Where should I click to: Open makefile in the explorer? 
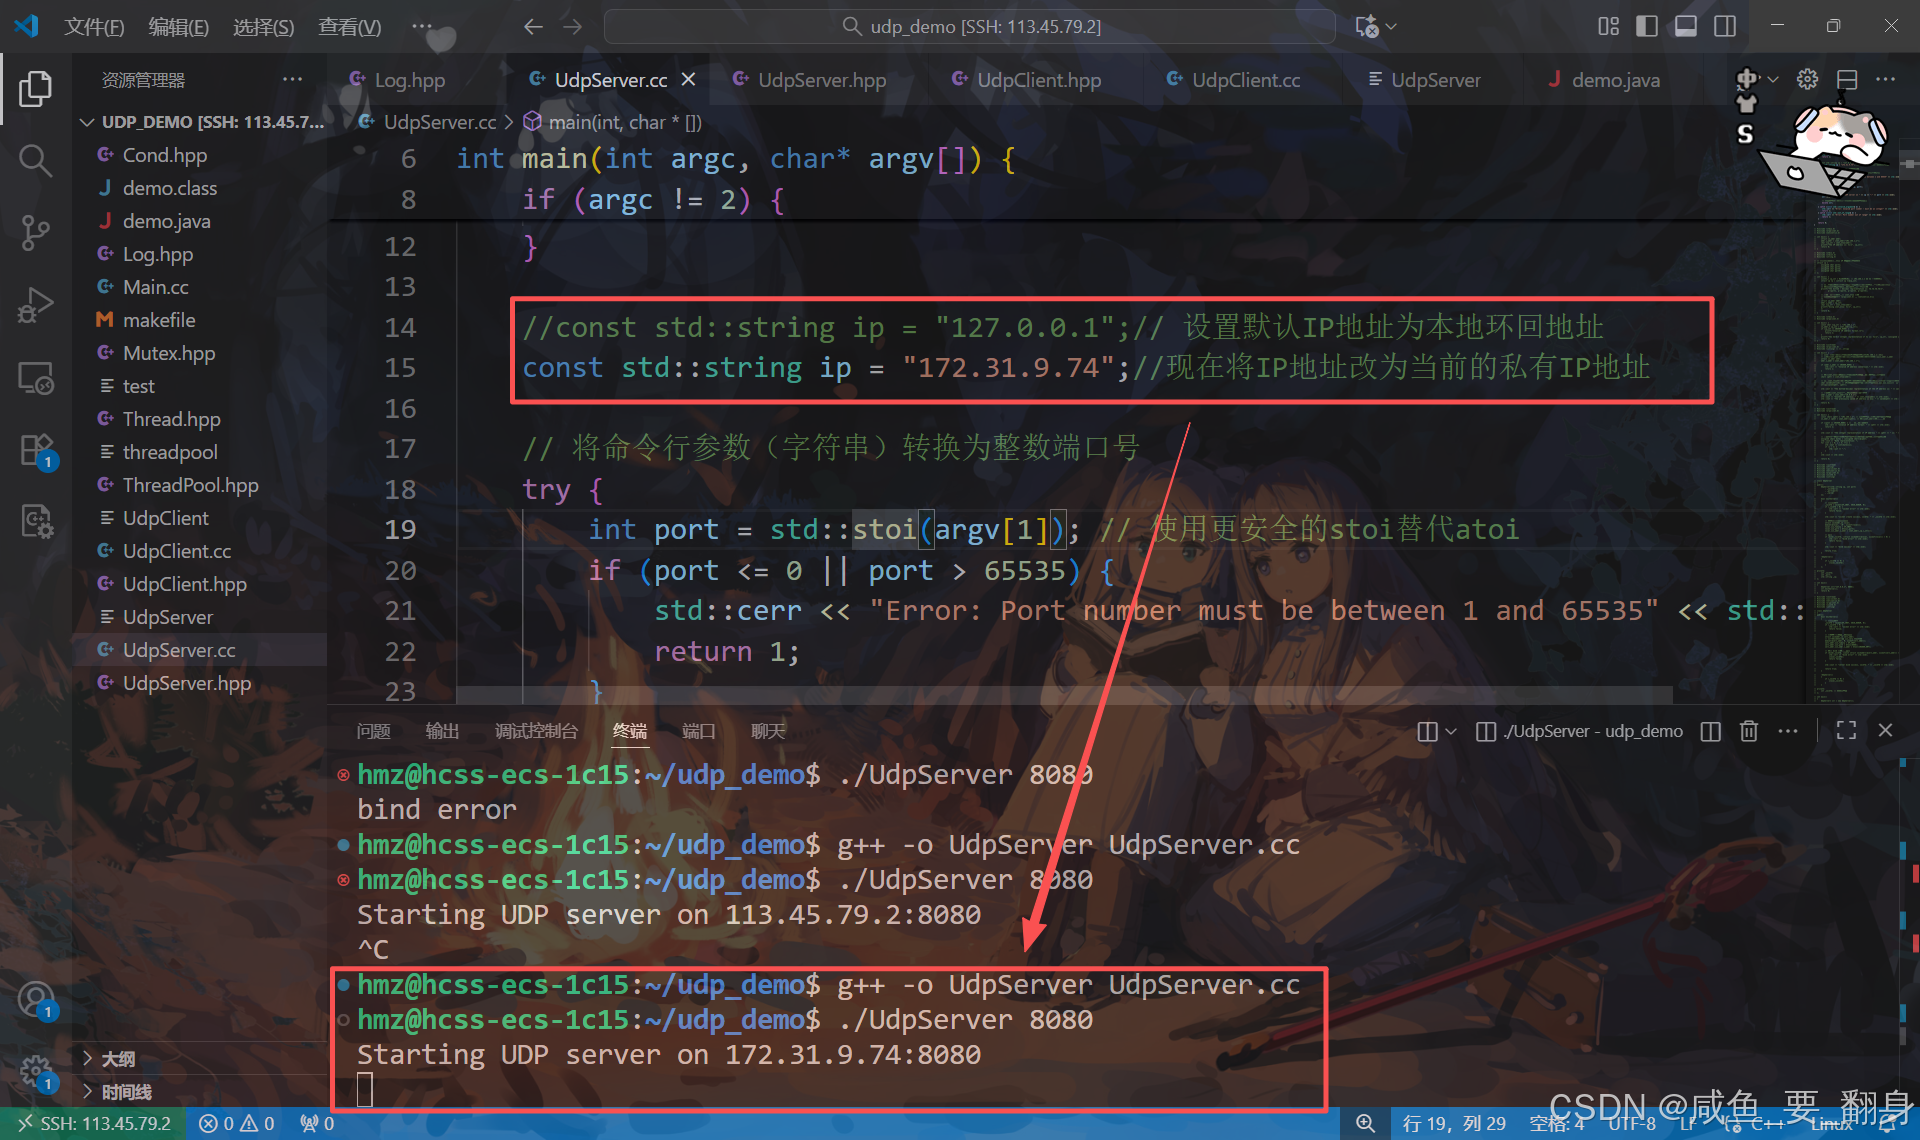click(x=159, y=320)
